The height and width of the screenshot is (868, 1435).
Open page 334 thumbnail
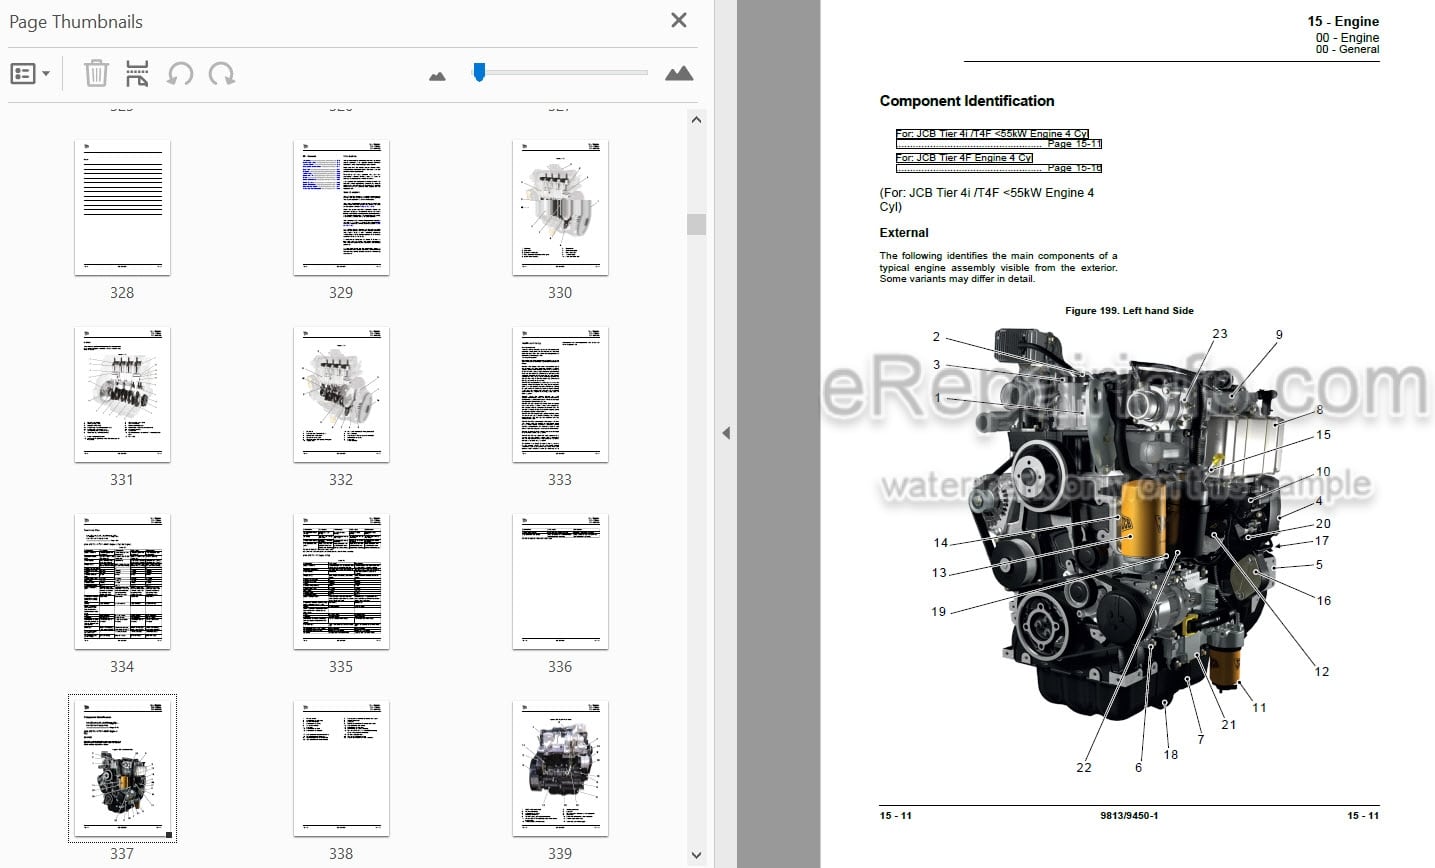coord(122,581)
